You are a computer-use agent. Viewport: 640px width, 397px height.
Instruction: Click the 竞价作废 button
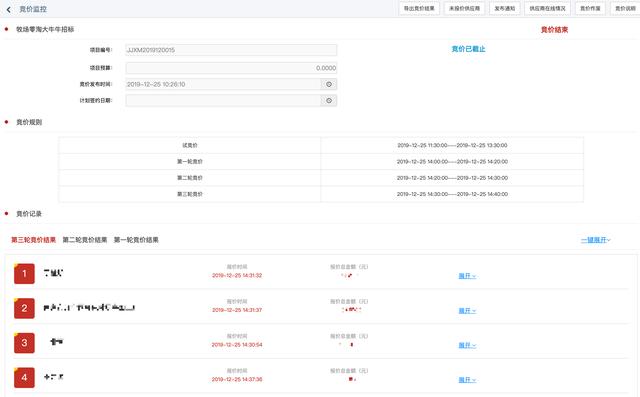pyautogui.click(x=590, y=9)
